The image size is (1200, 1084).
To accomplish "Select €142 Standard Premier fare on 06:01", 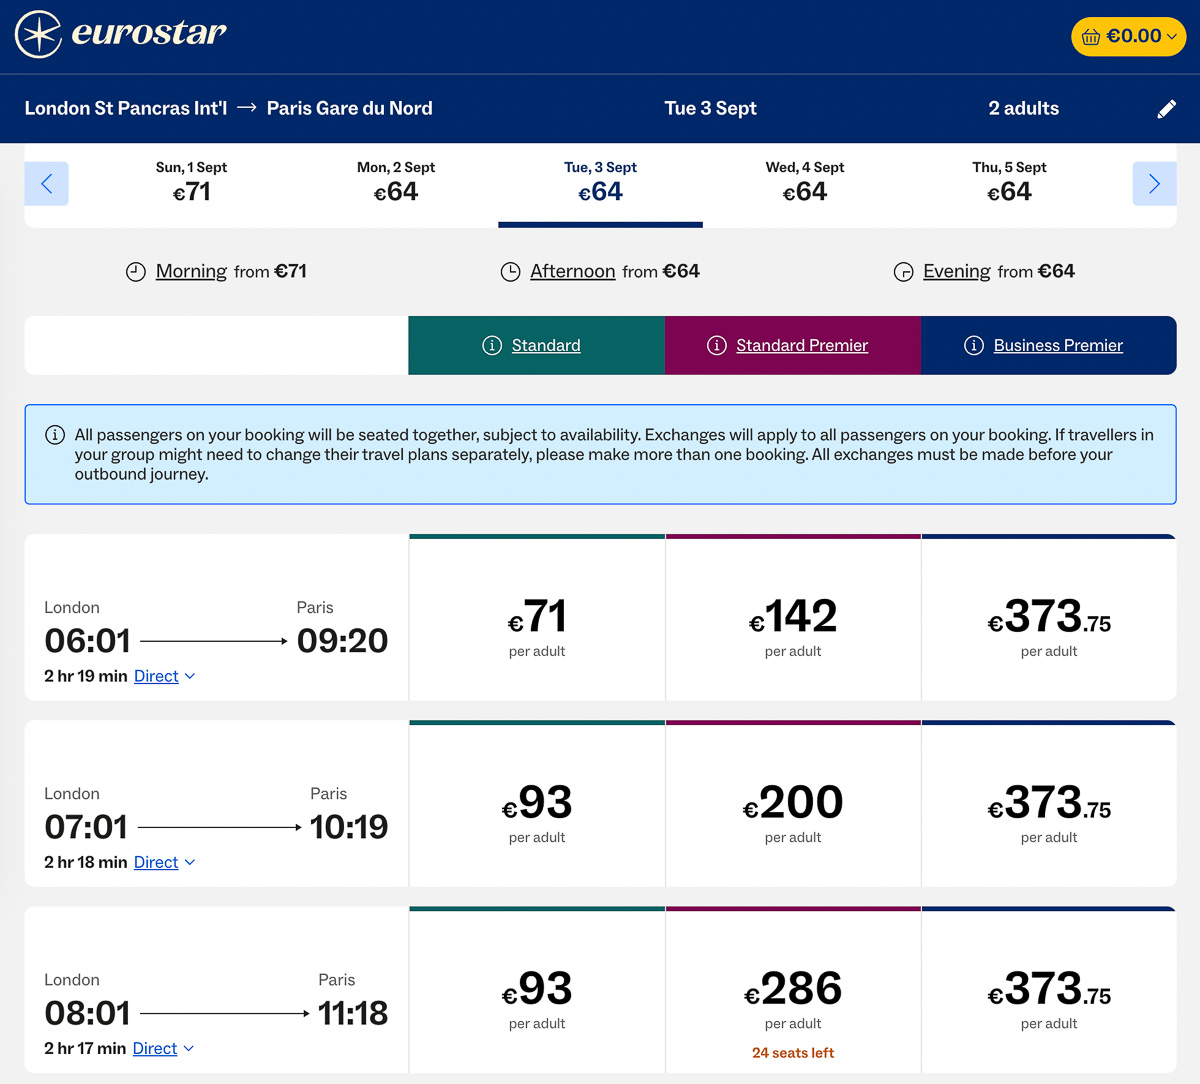I will click(793, 619).
